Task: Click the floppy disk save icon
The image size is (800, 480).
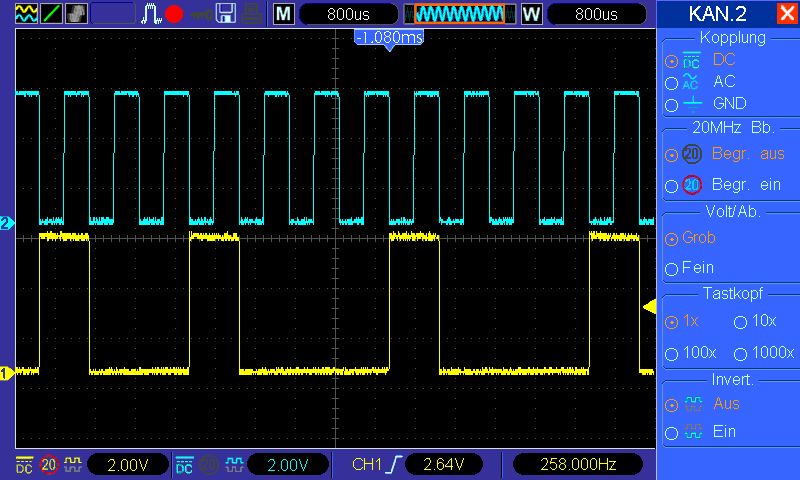Action: coord(226,14)
